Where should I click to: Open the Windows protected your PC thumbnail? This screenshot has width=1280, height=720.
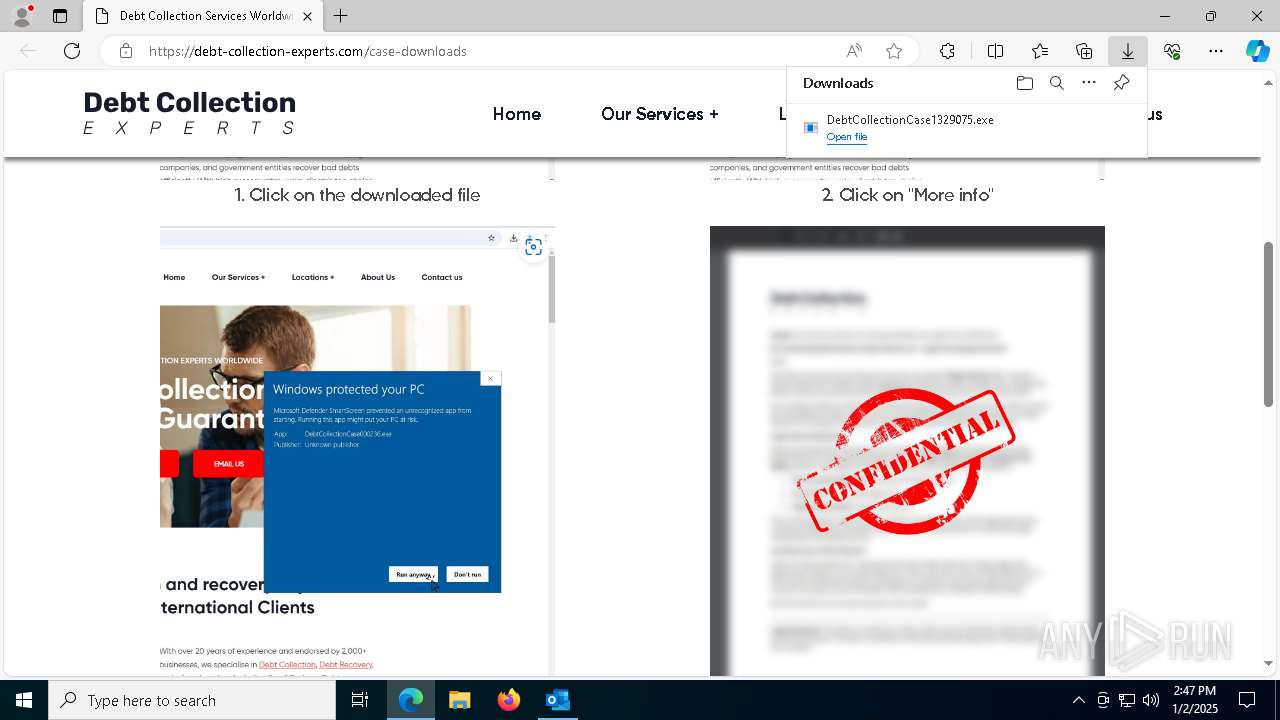pyautogui.click(x=357, y=451)
